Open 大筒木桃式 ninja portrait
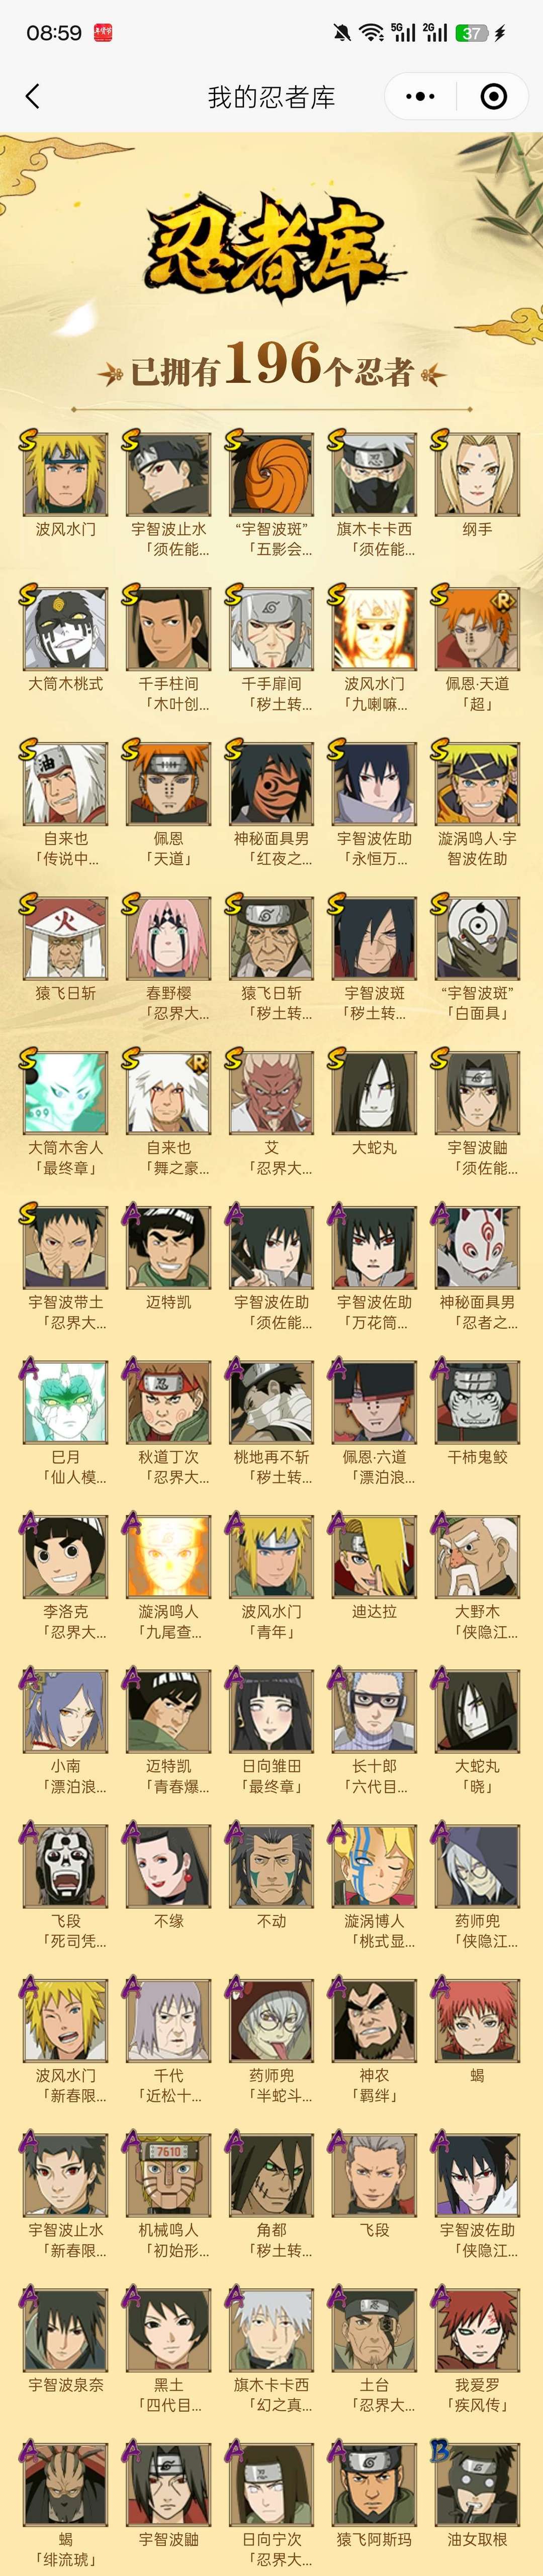The image size is (543, 2576). pyautogui.click(x=65, y=629)
